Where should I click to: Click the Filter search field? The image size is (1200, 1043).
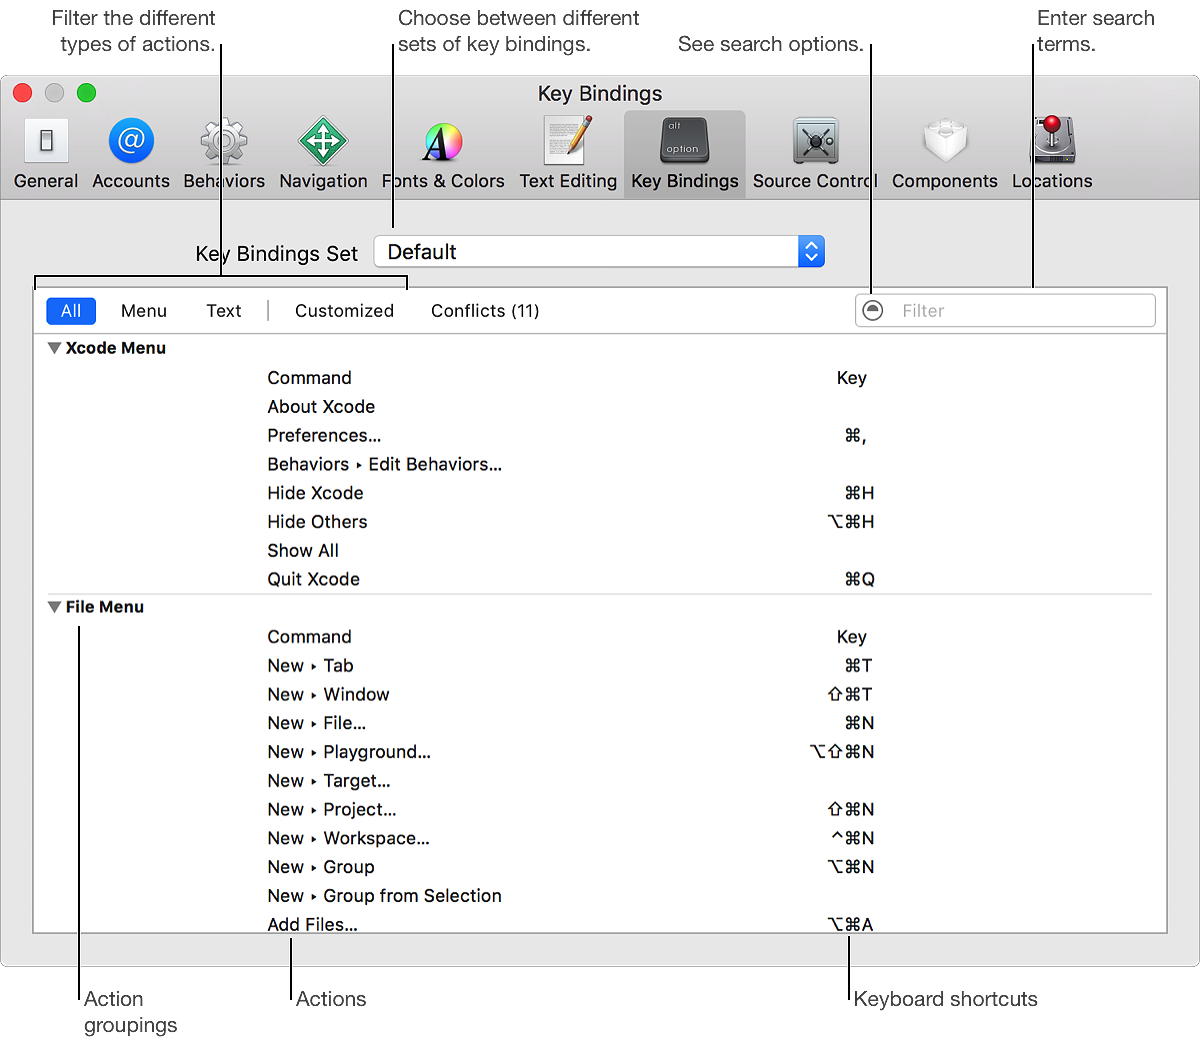(x=1005, y=310)
